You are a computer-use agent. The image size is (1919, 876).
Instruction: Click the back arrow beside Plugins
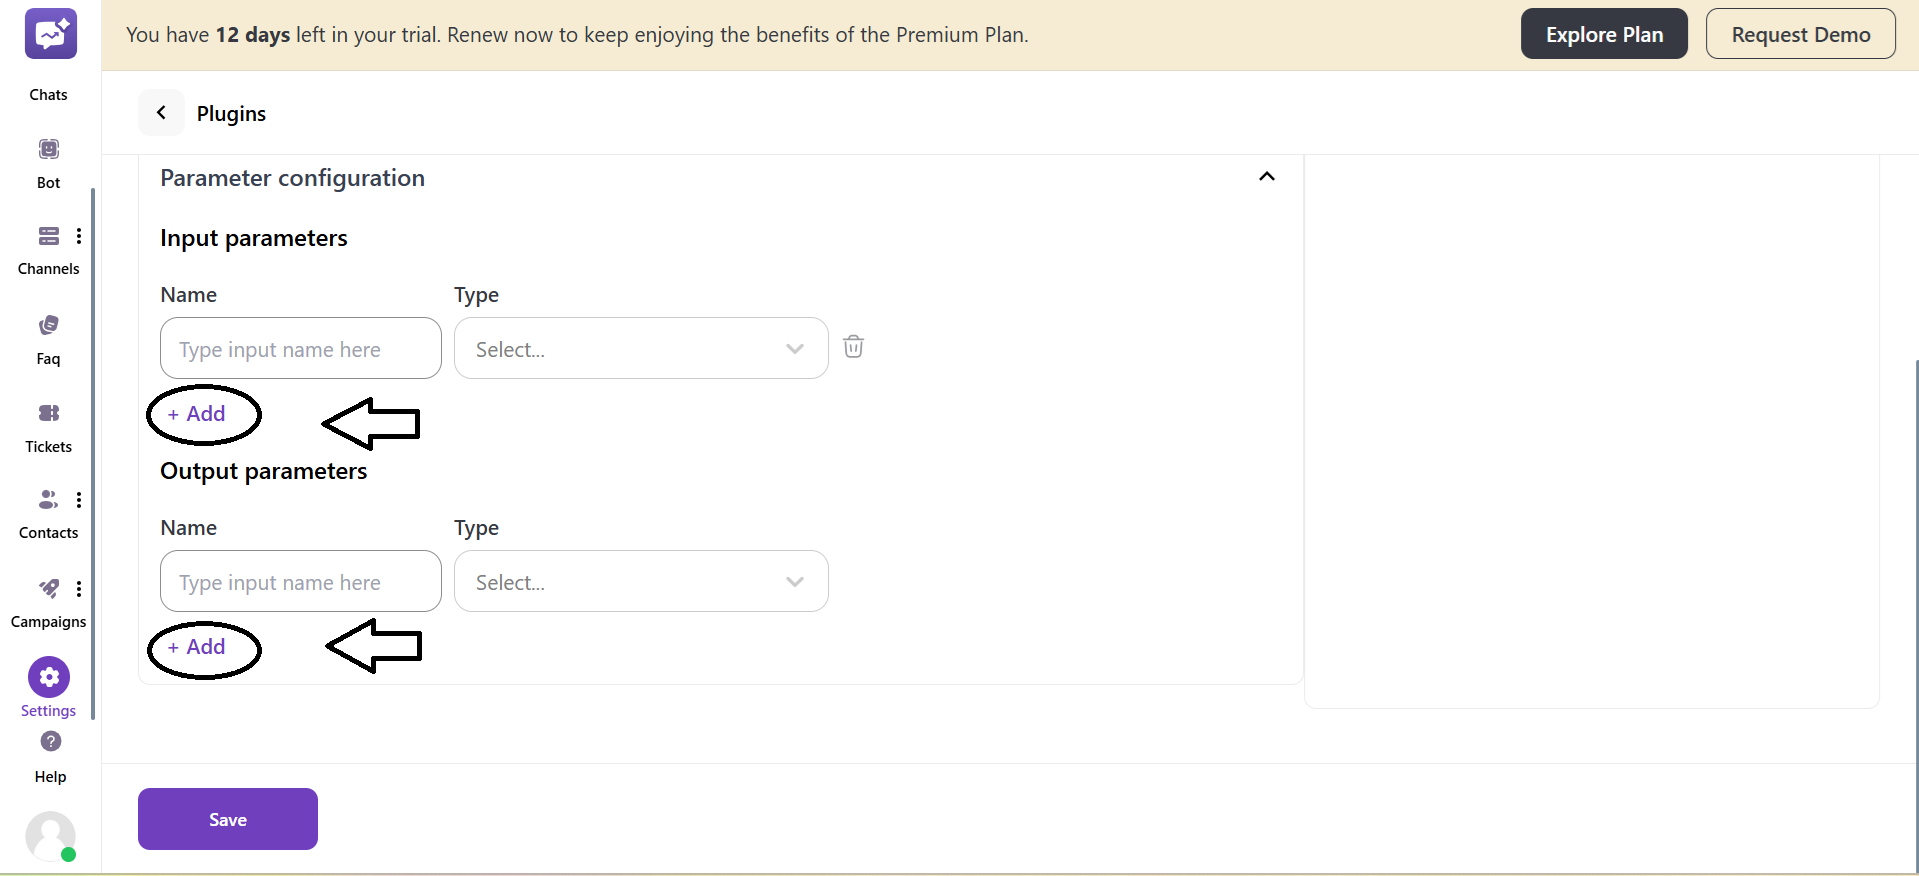click(161, 112)
